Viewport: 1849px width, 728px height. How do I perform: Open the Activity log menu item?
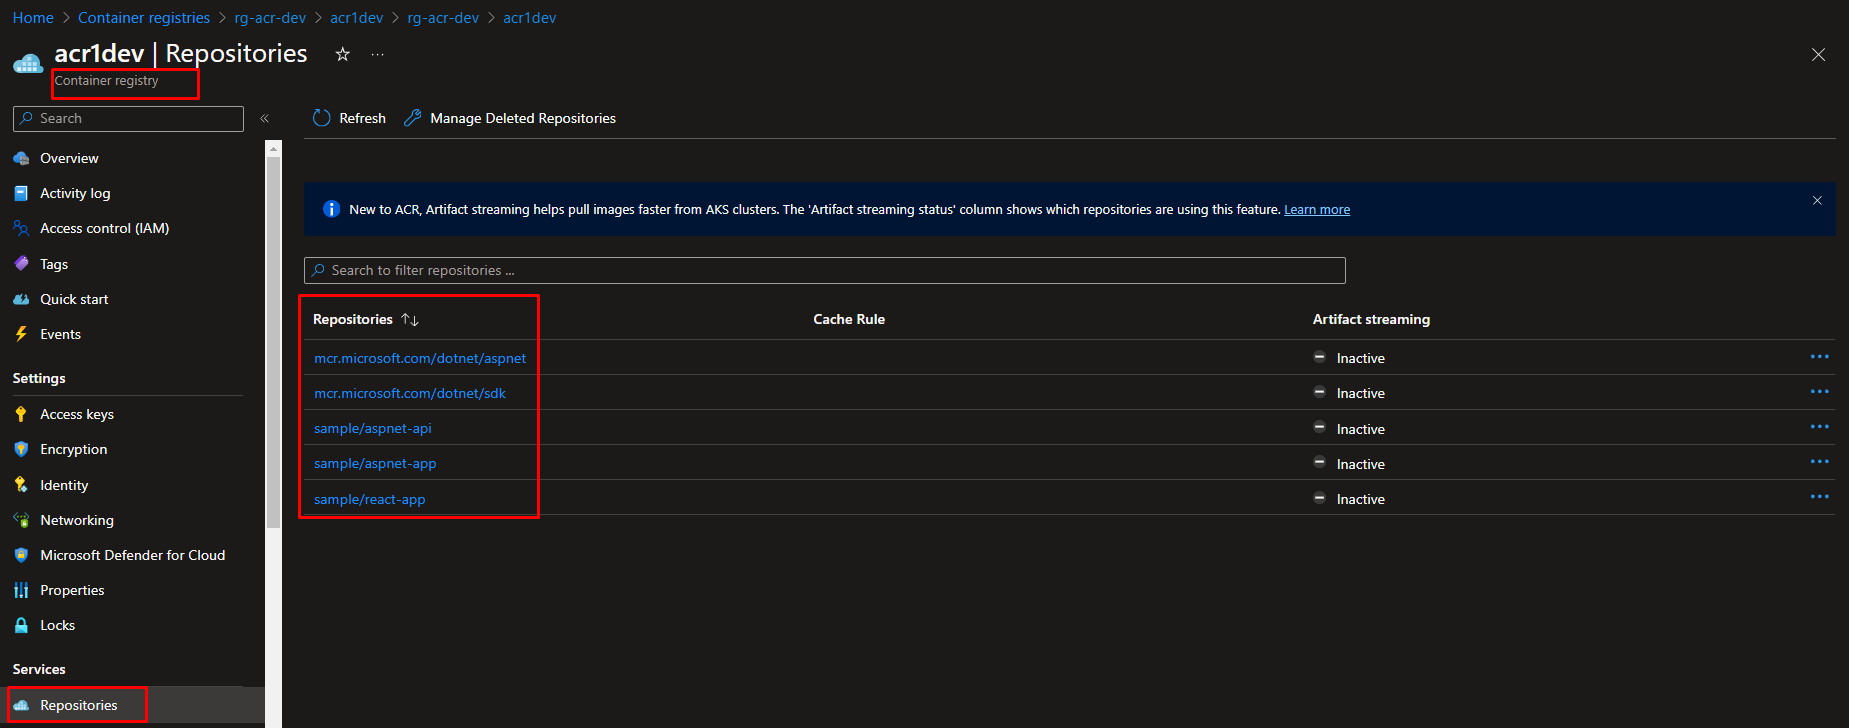75,193
